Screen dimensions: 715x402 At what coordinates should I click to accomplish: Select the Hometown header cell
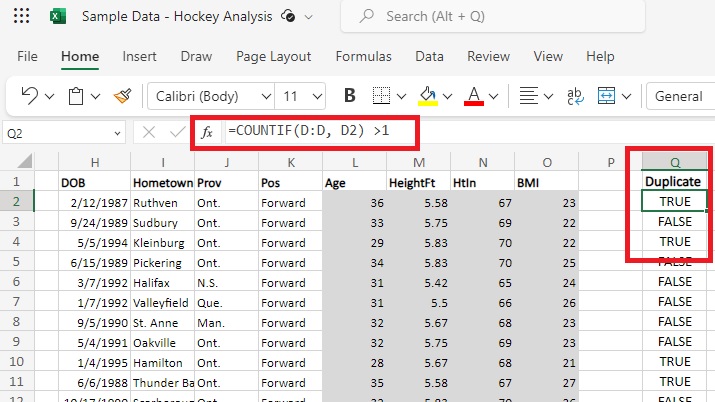click(163, 183)
